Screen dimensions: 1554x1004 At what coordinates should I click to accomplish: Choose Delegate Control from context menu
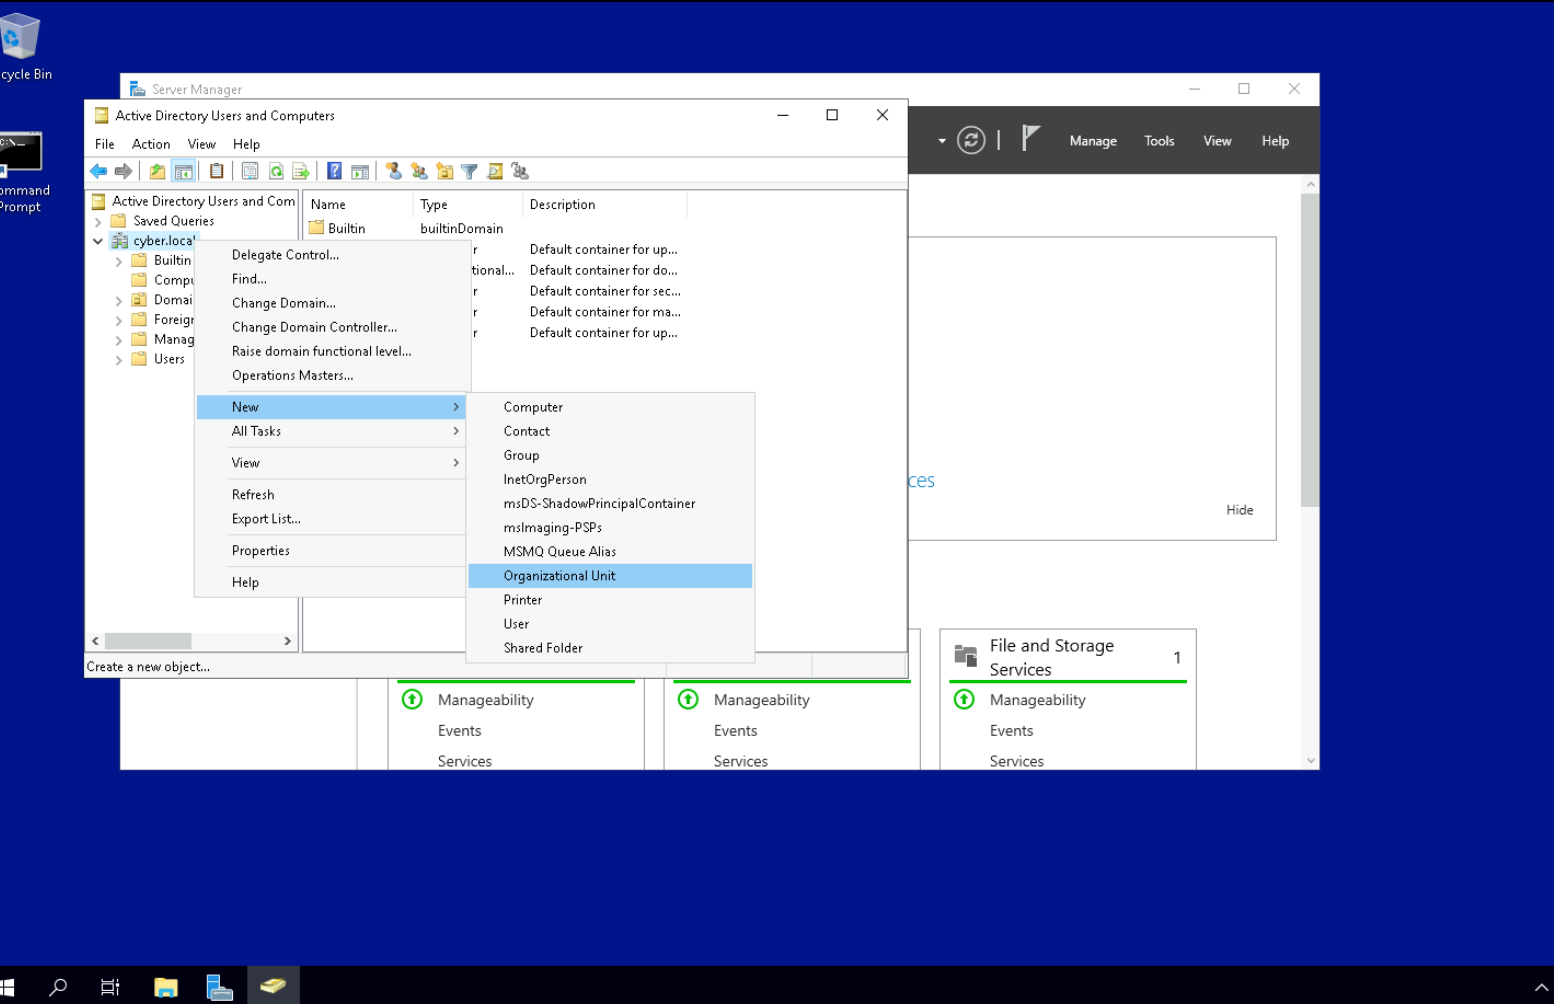332,255
